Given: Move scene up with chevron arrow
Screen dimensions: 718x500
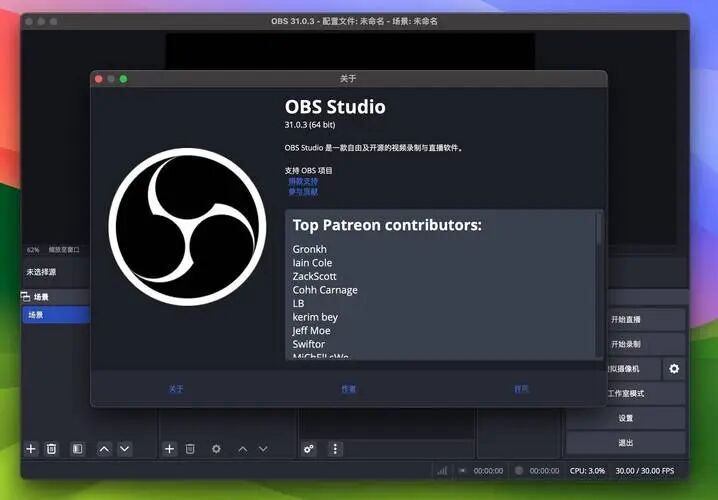Looking at the screenshot, I should 104,449.
